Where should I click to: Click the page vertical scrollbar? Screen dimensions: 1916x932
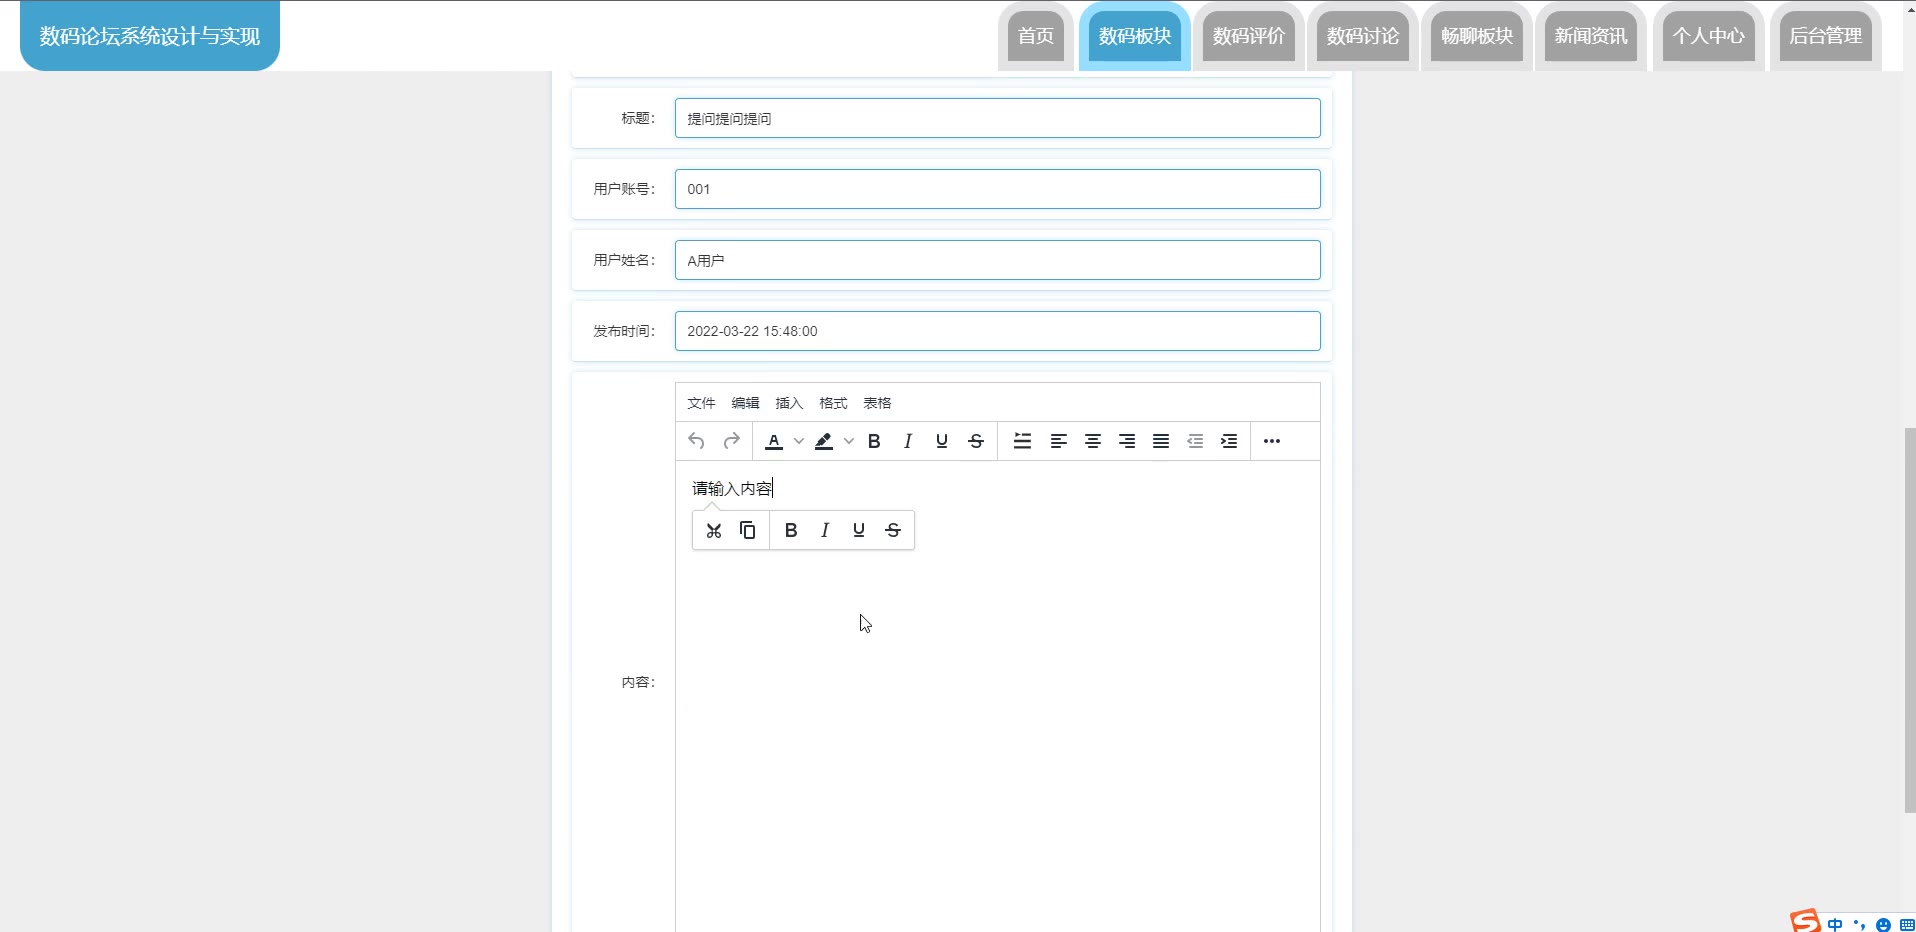(x=1910, y=620)
